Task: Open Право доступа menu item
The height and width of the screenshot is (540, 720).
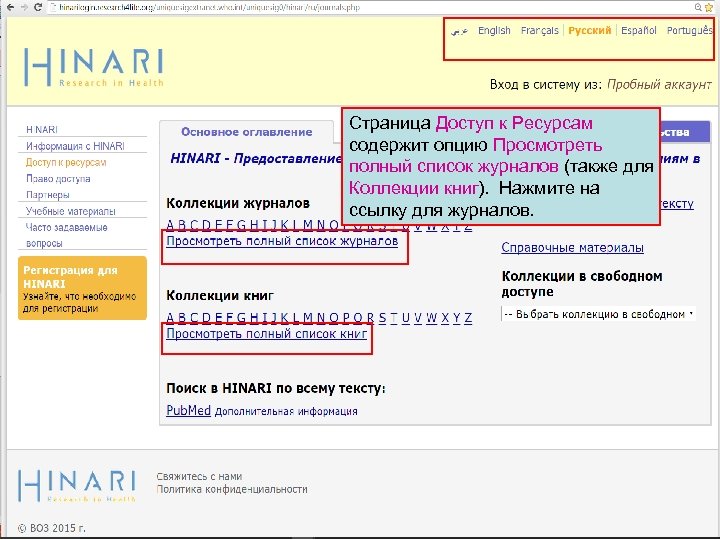Action: (58, 179)
